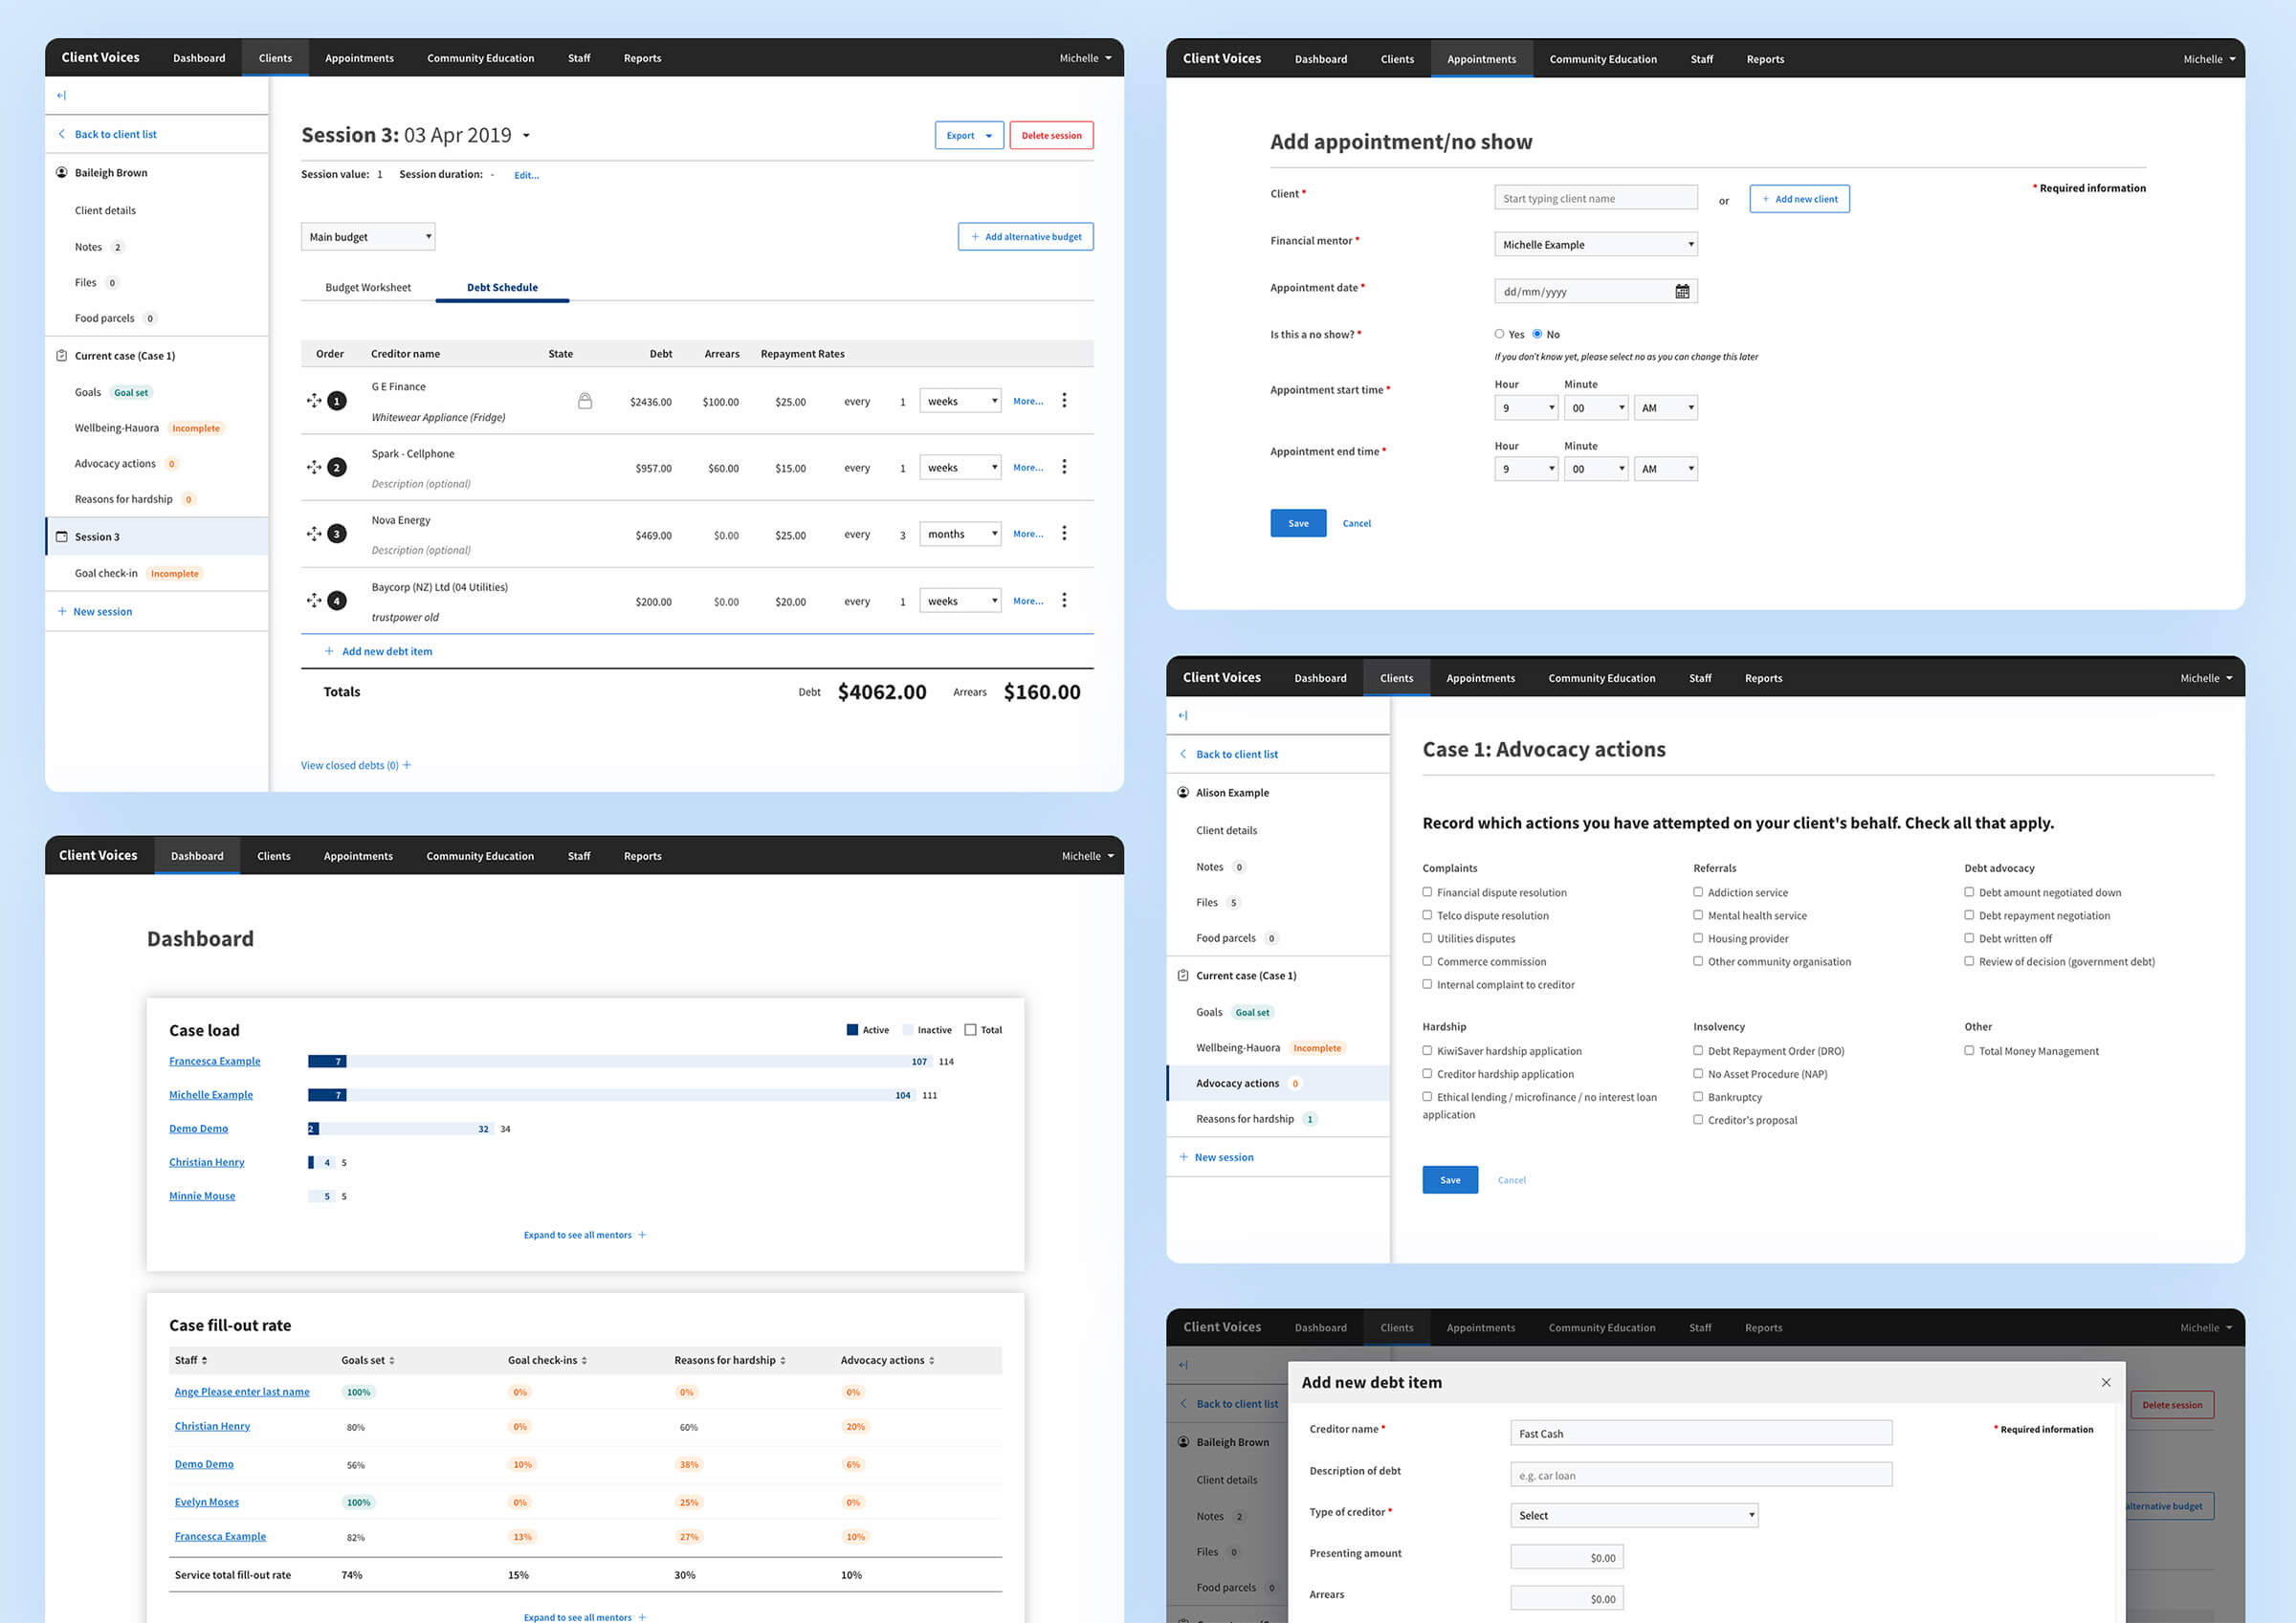
Task: Open the Community Education navigation item
Action: tap(480, 58)
